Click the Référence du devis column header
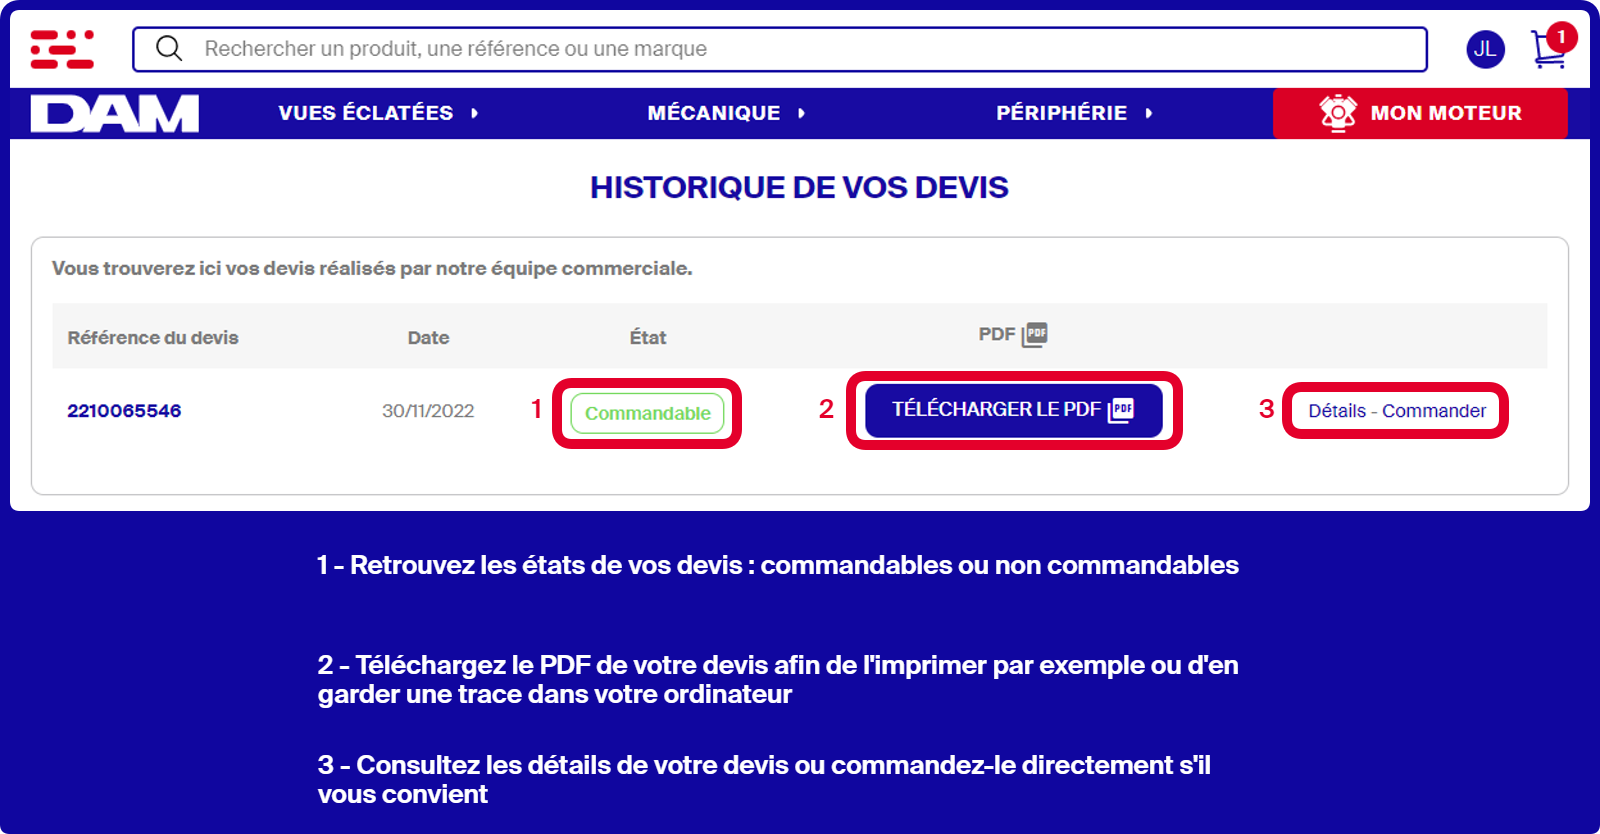 tap(153, 338)
